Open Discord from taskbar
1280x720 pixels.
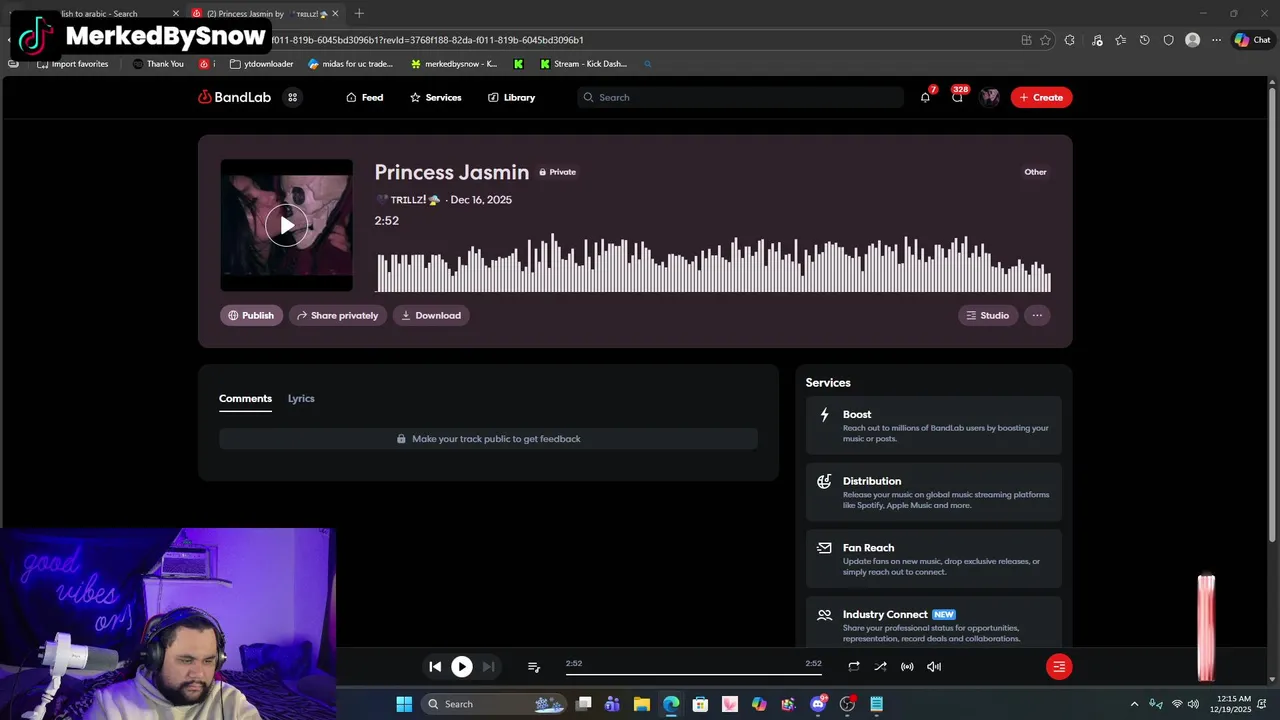pos(818,704)
